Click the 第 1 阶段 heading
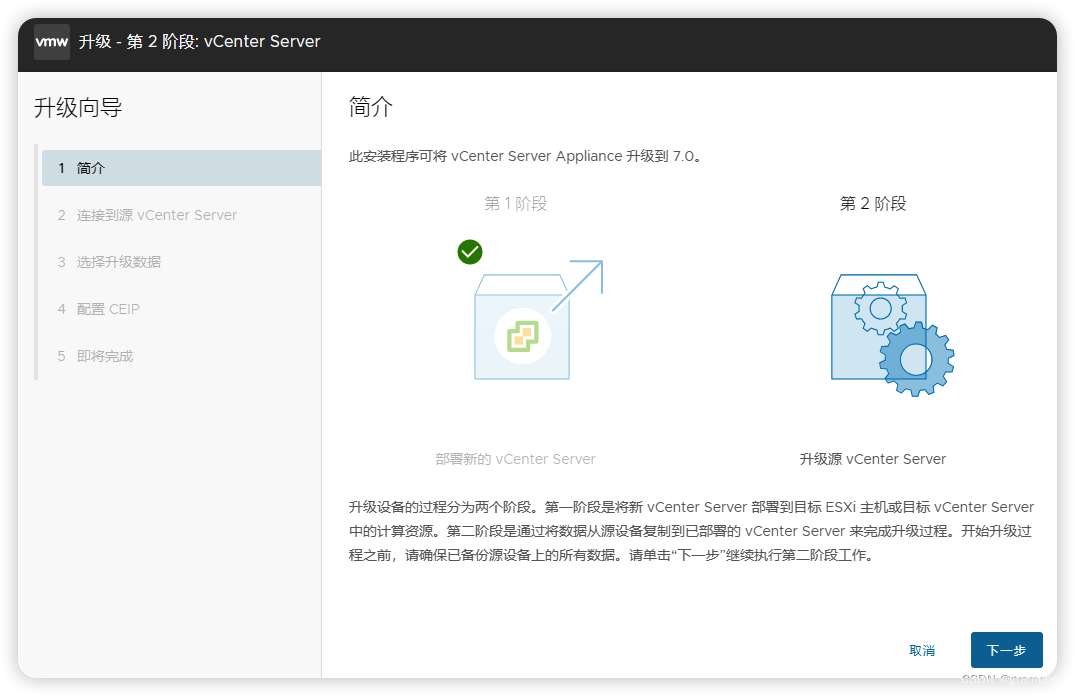The width and height of the screenshot is (1075, 696). point(516,204)
